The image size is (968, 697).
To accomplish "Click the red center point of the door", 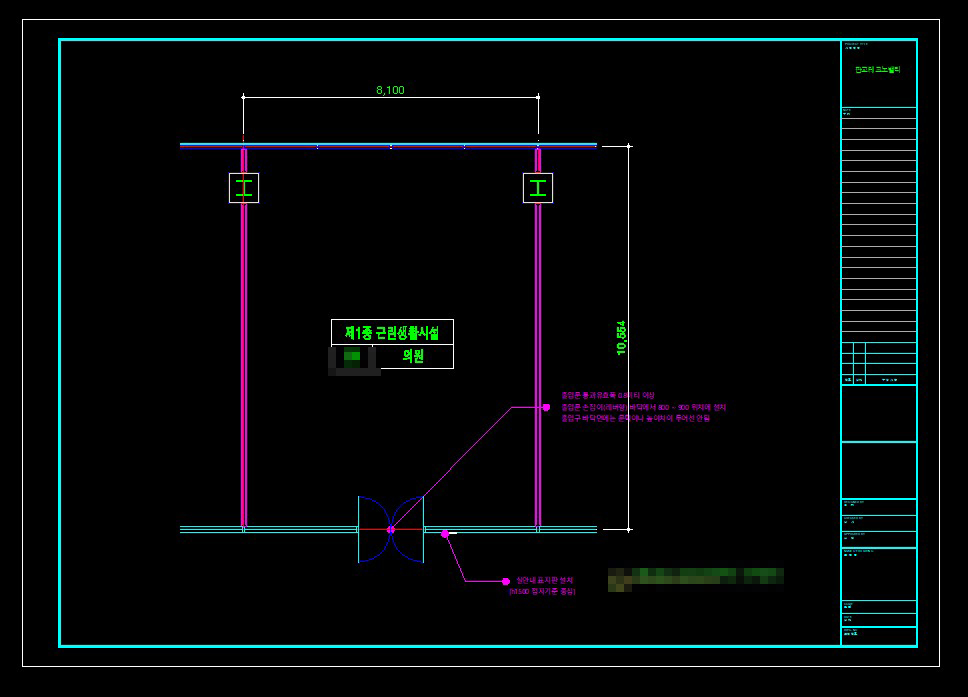I will 391,529.
